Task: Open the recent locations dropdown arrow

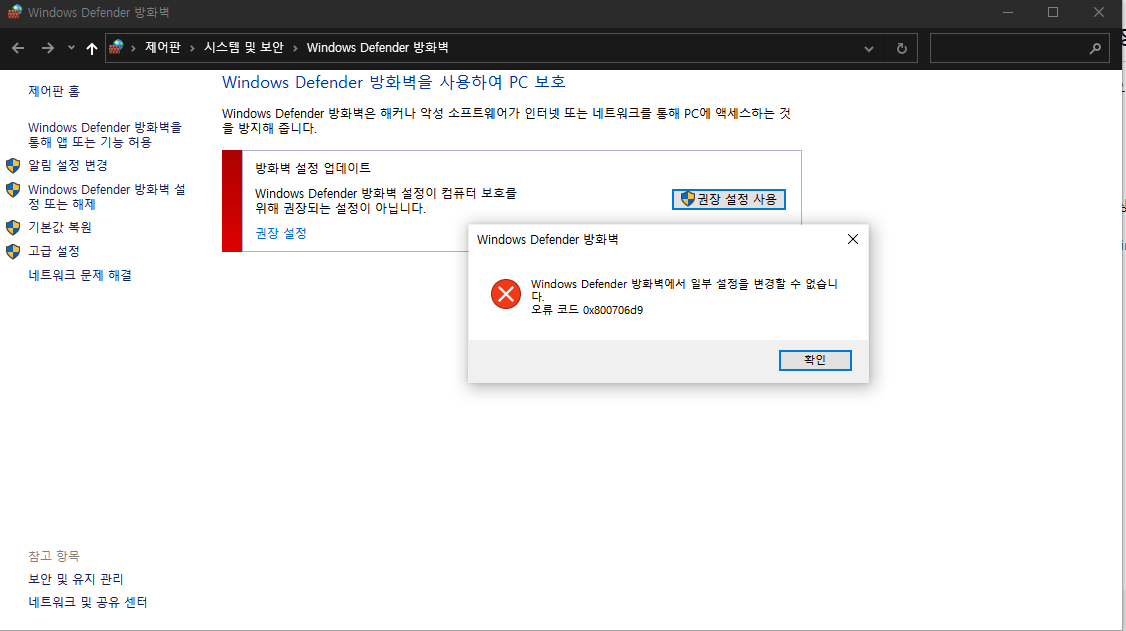Action: pyautogui.click(x=71, y=48)
